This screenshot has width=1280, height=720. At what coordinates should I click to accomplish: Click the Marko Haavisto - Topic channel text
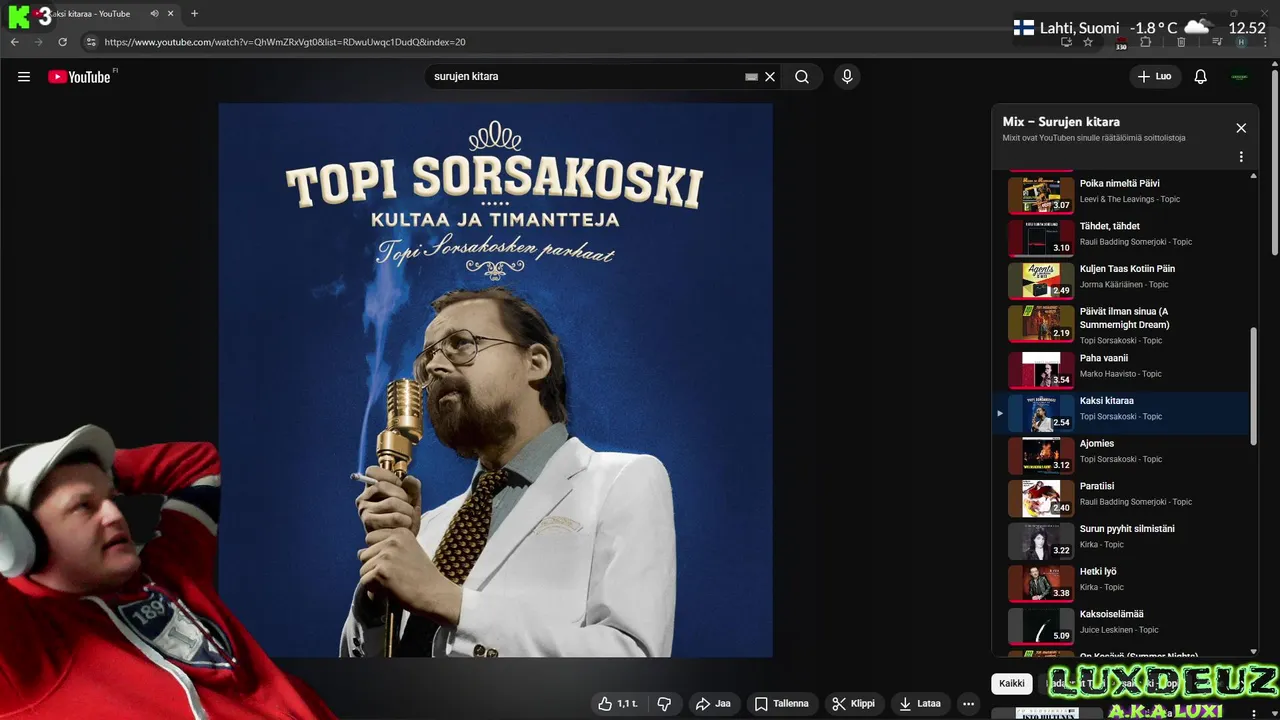1121,374
